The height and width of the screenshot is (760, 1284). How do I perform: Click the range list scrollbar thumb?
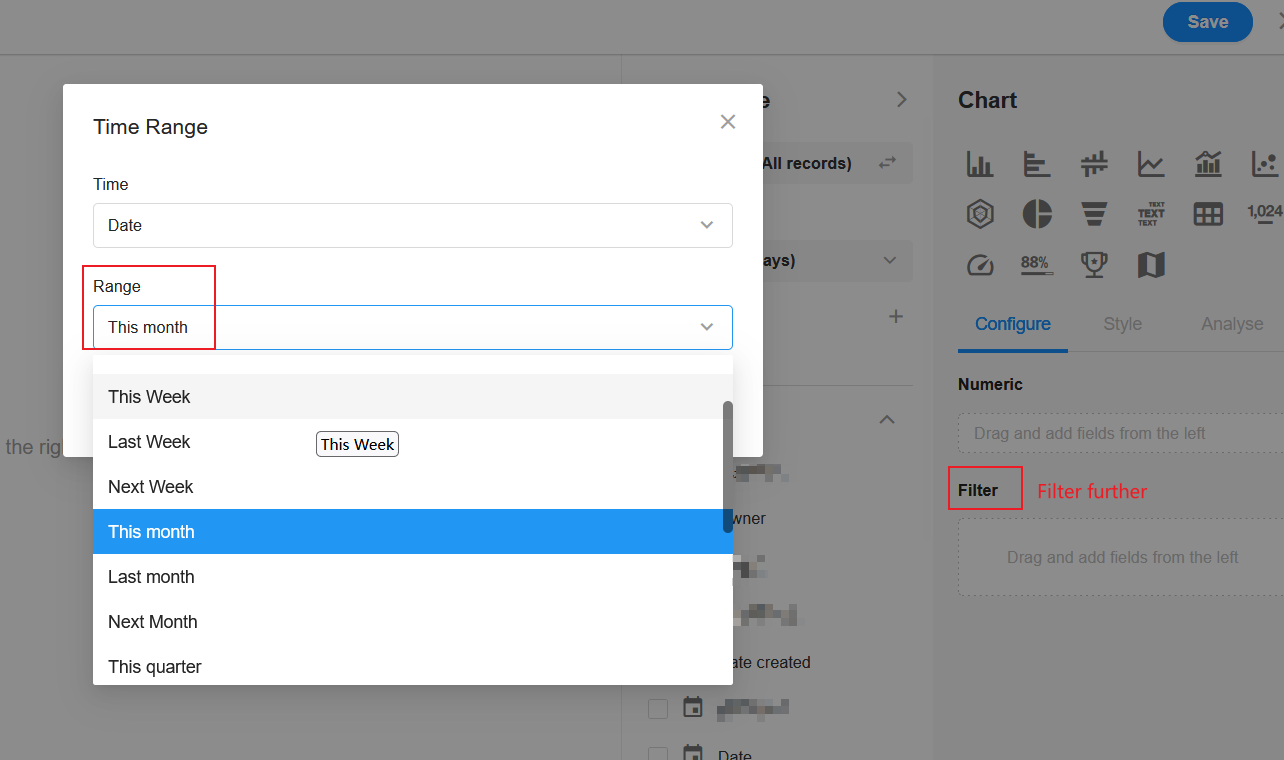click(x=728, y=466)
